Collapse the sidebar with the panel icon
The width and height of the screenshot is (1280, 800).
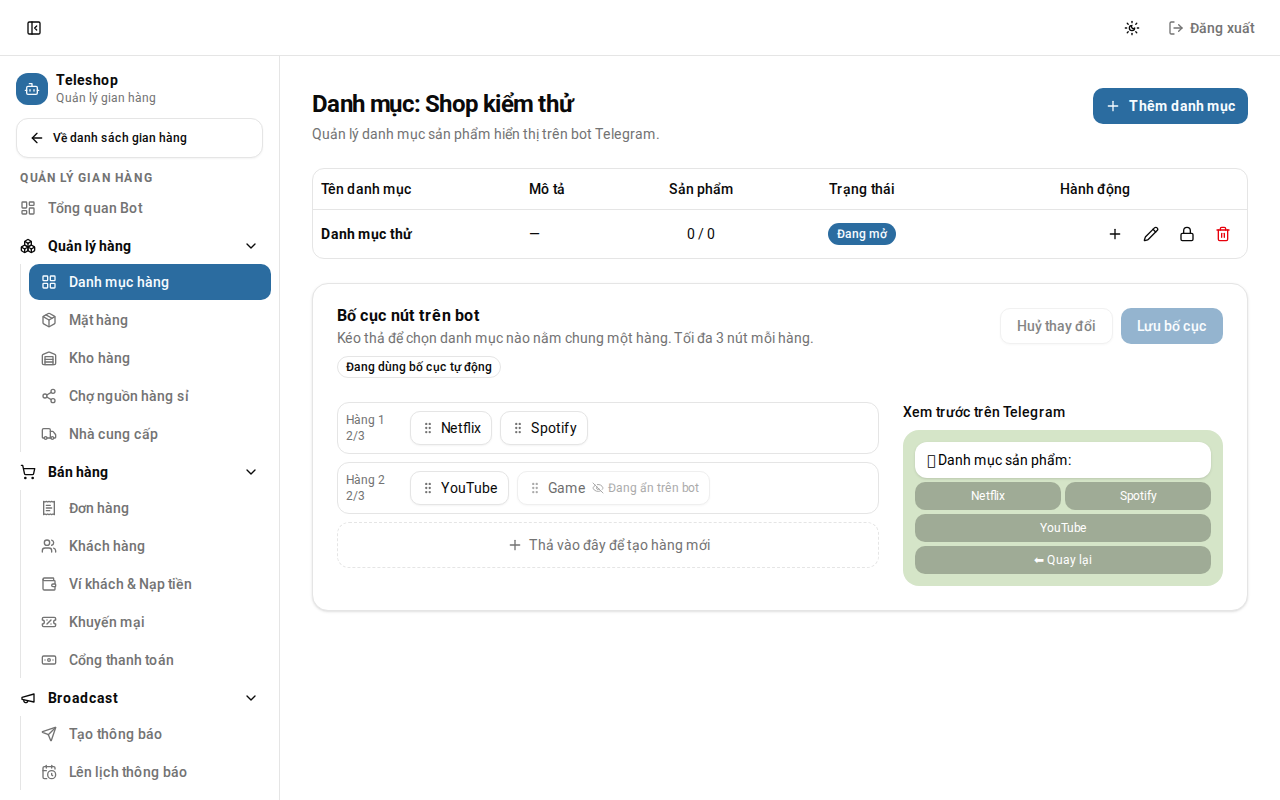(x=34, y=28)
